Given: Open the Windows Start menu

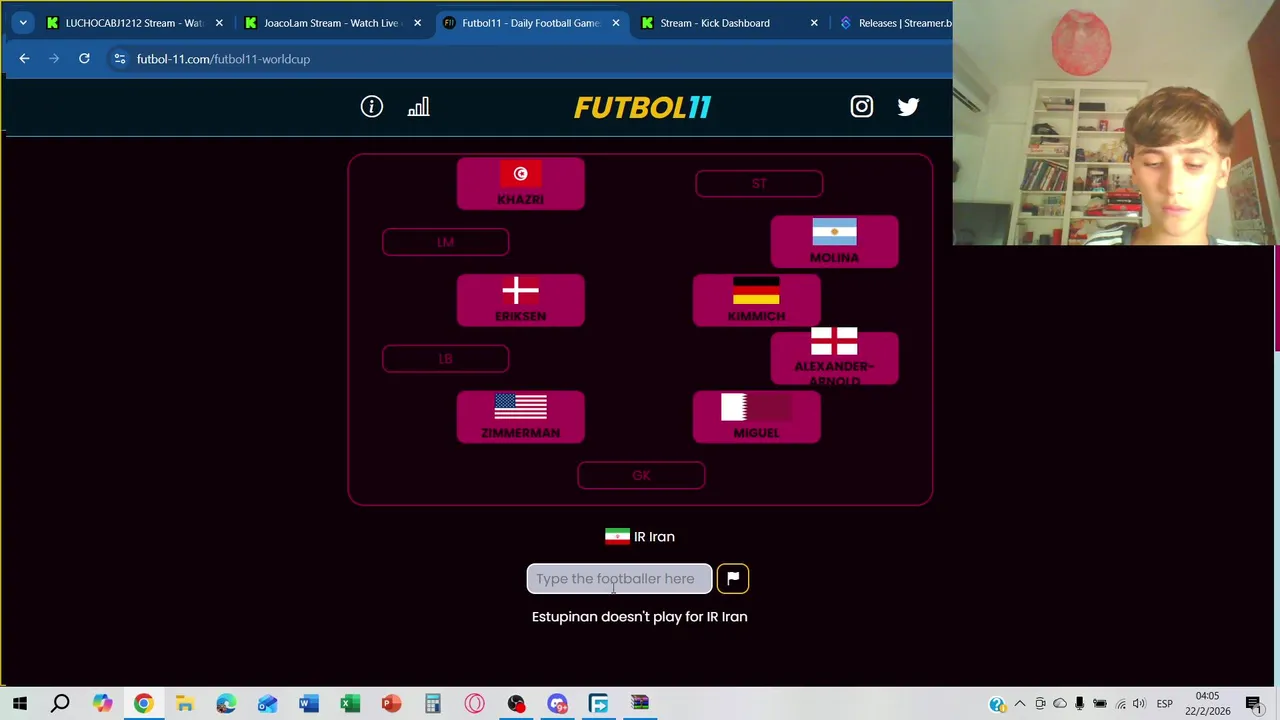Looking at the screenshot, I should coord(19,703).
